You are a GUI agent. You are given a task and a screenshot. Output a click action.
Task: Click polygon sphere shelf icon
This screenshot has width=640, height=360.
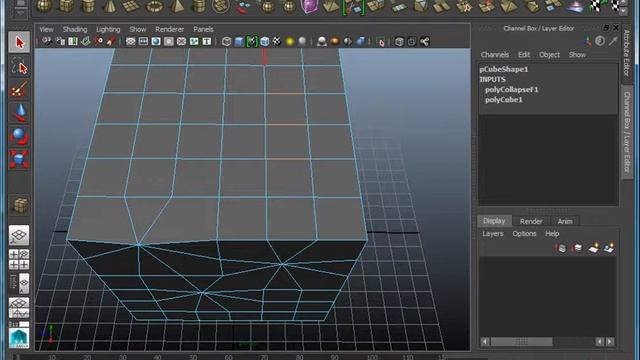click(44, 6)
